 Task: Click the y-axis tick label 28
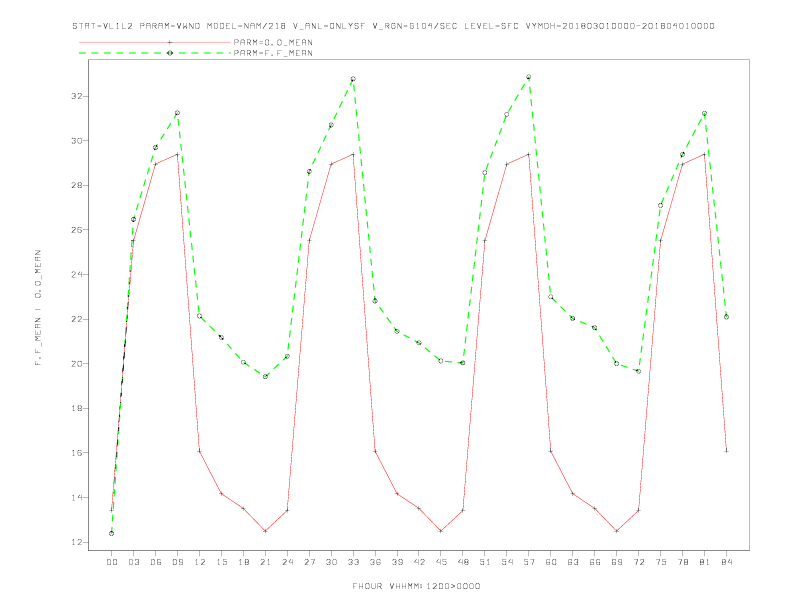click(x=77, y=185)
